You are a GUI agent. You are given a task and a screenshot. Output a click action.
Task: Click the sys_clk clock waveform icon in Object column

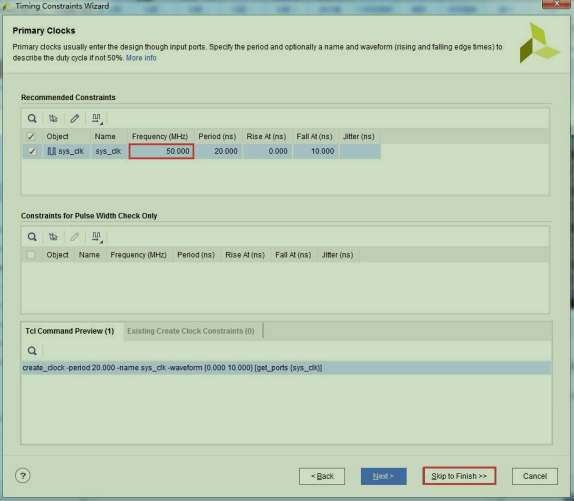pos(52,151)
